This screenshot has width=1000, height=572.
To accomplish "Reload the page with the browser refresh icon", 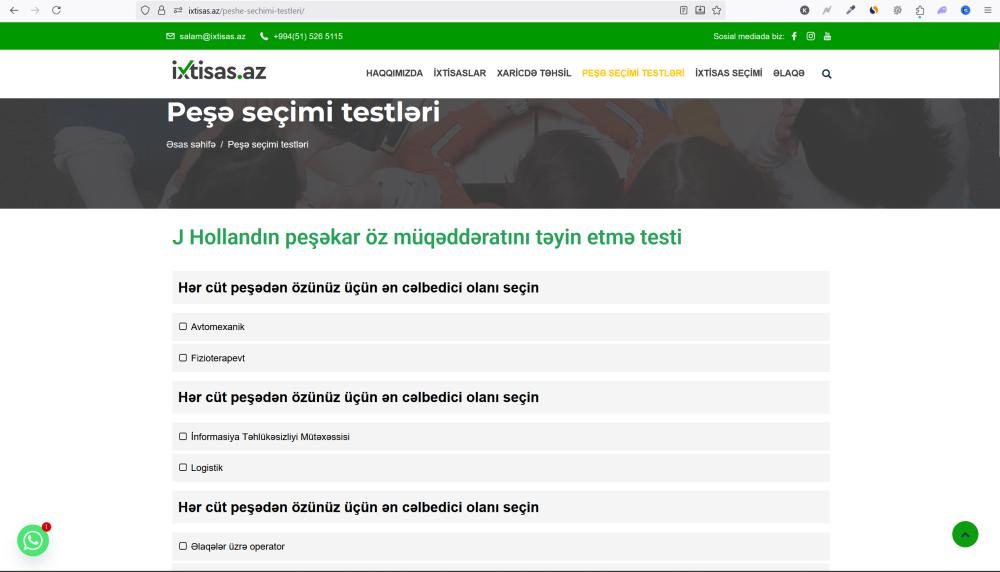I will 56,10.
